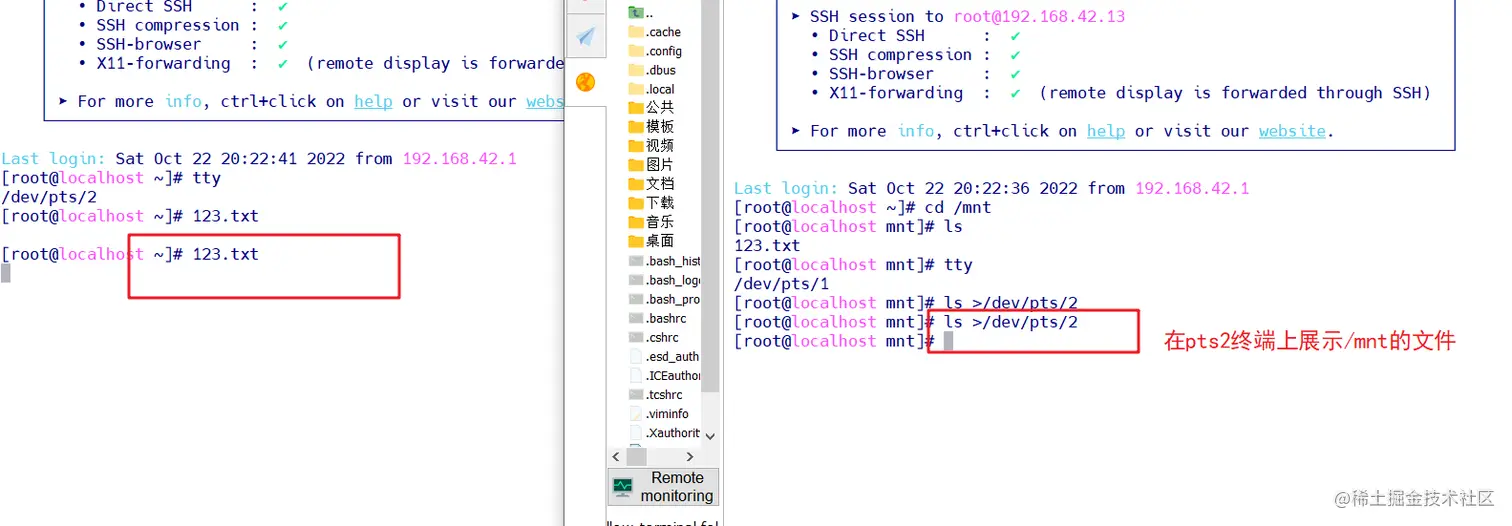Click file list horizontal scroll-right arrow
The width and height of the screenshot is (1512, 526).
[x=691, y=456]
